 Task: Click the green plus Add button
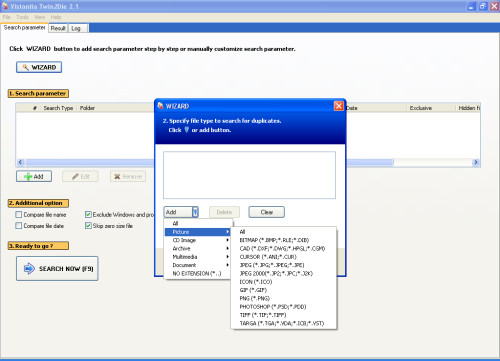pos(34,176)
